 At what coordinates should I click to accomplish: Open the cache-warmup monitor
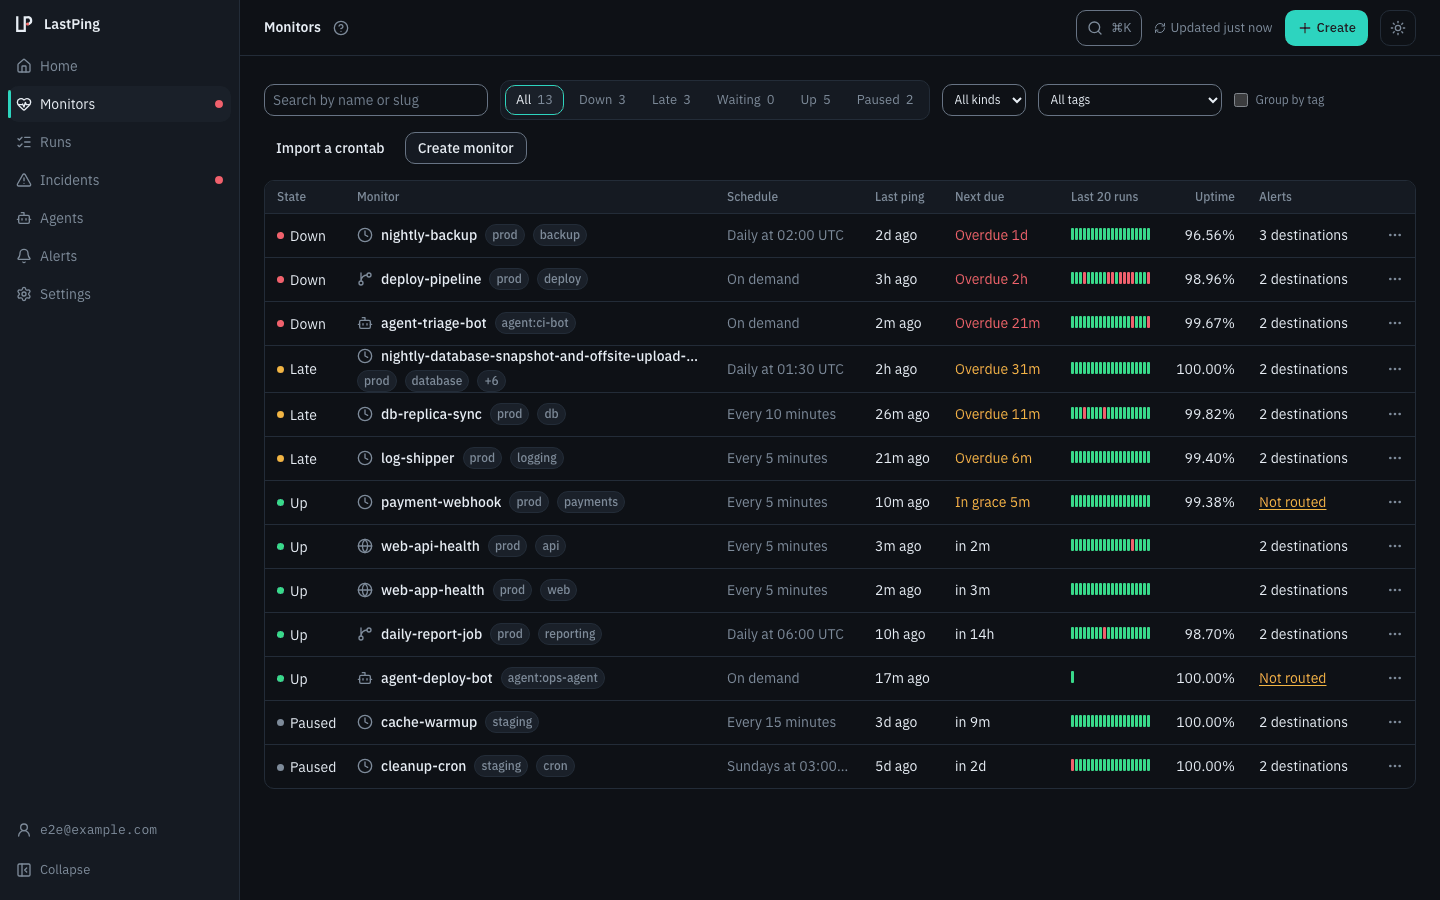pos(429,722)
